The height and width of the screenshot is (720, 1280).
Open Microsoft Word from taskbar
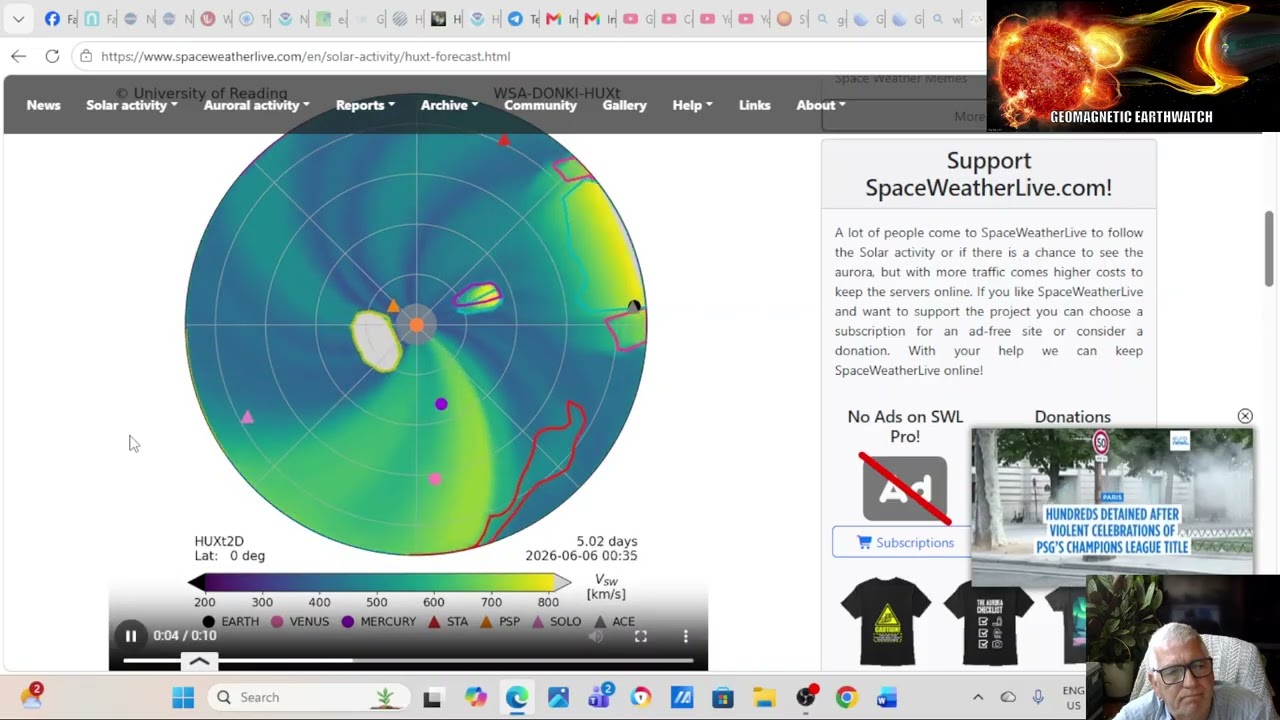887,697
